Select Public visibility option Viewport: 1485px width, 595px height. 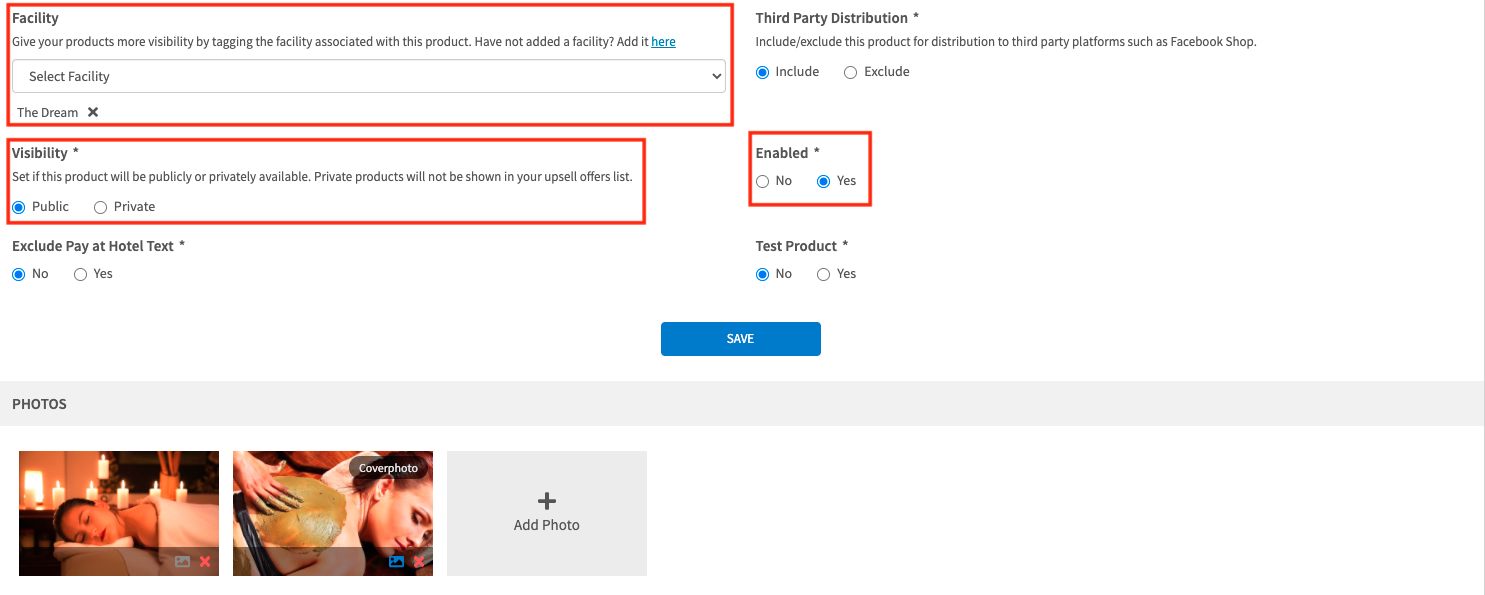[19, 207]
